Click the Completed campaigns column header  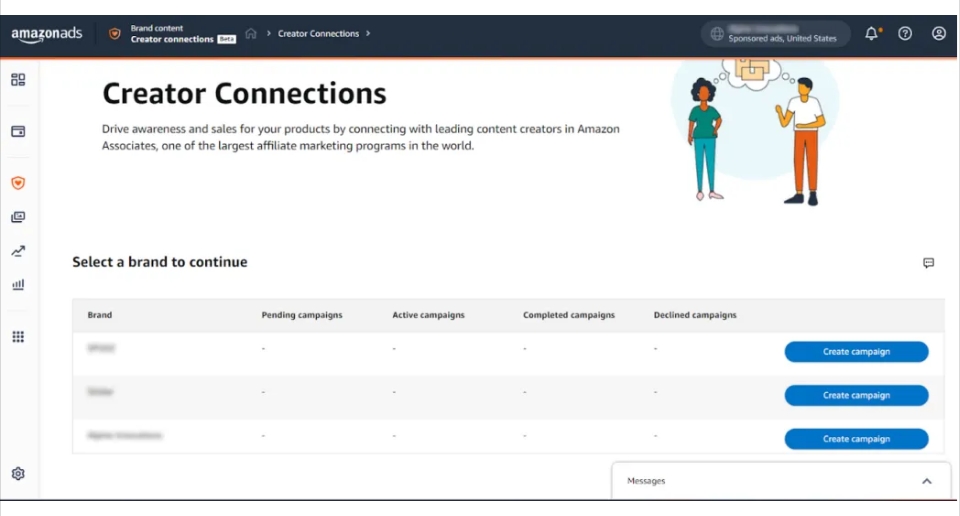[569, 315]
